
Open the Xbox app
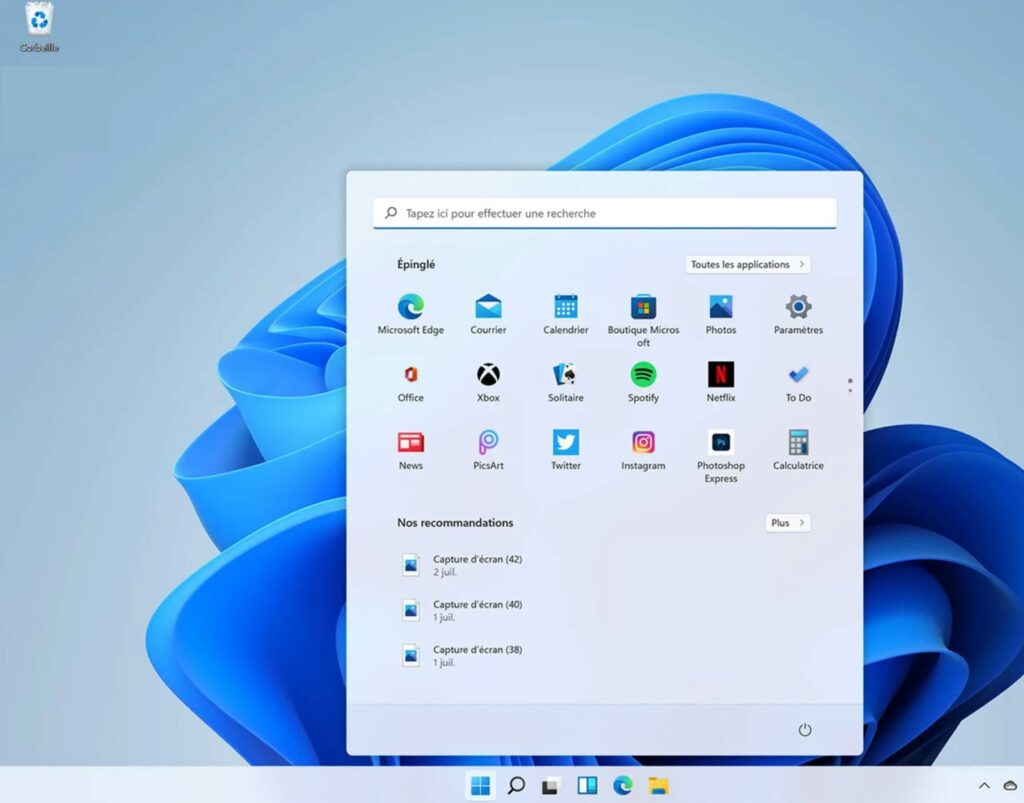pyautogui.click(x=488, y=376)
